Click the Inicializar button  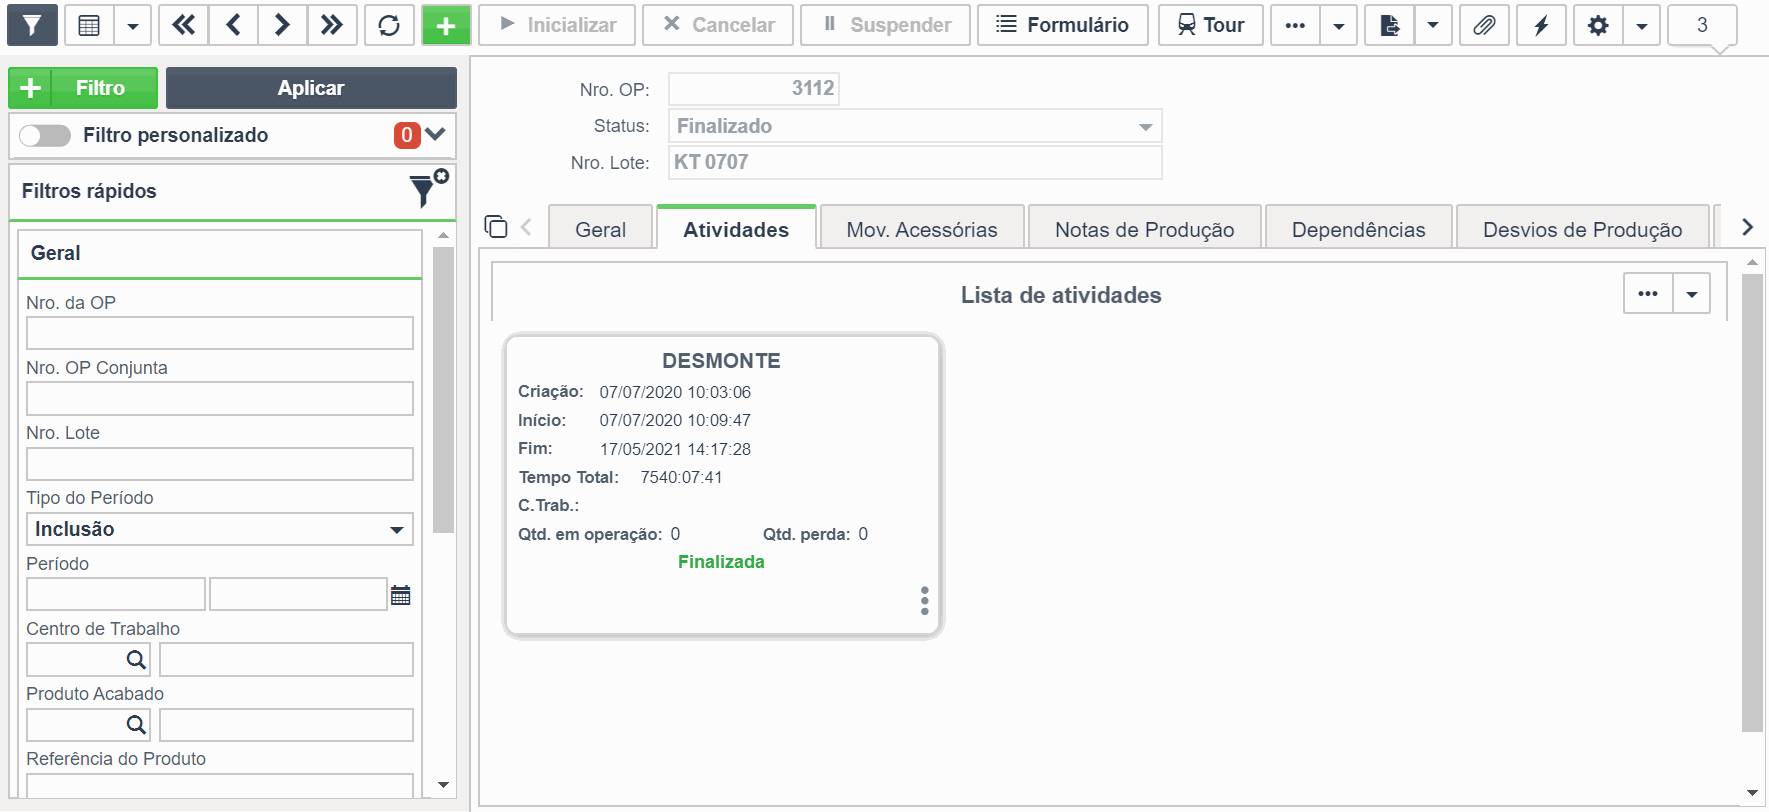(557, 25)
